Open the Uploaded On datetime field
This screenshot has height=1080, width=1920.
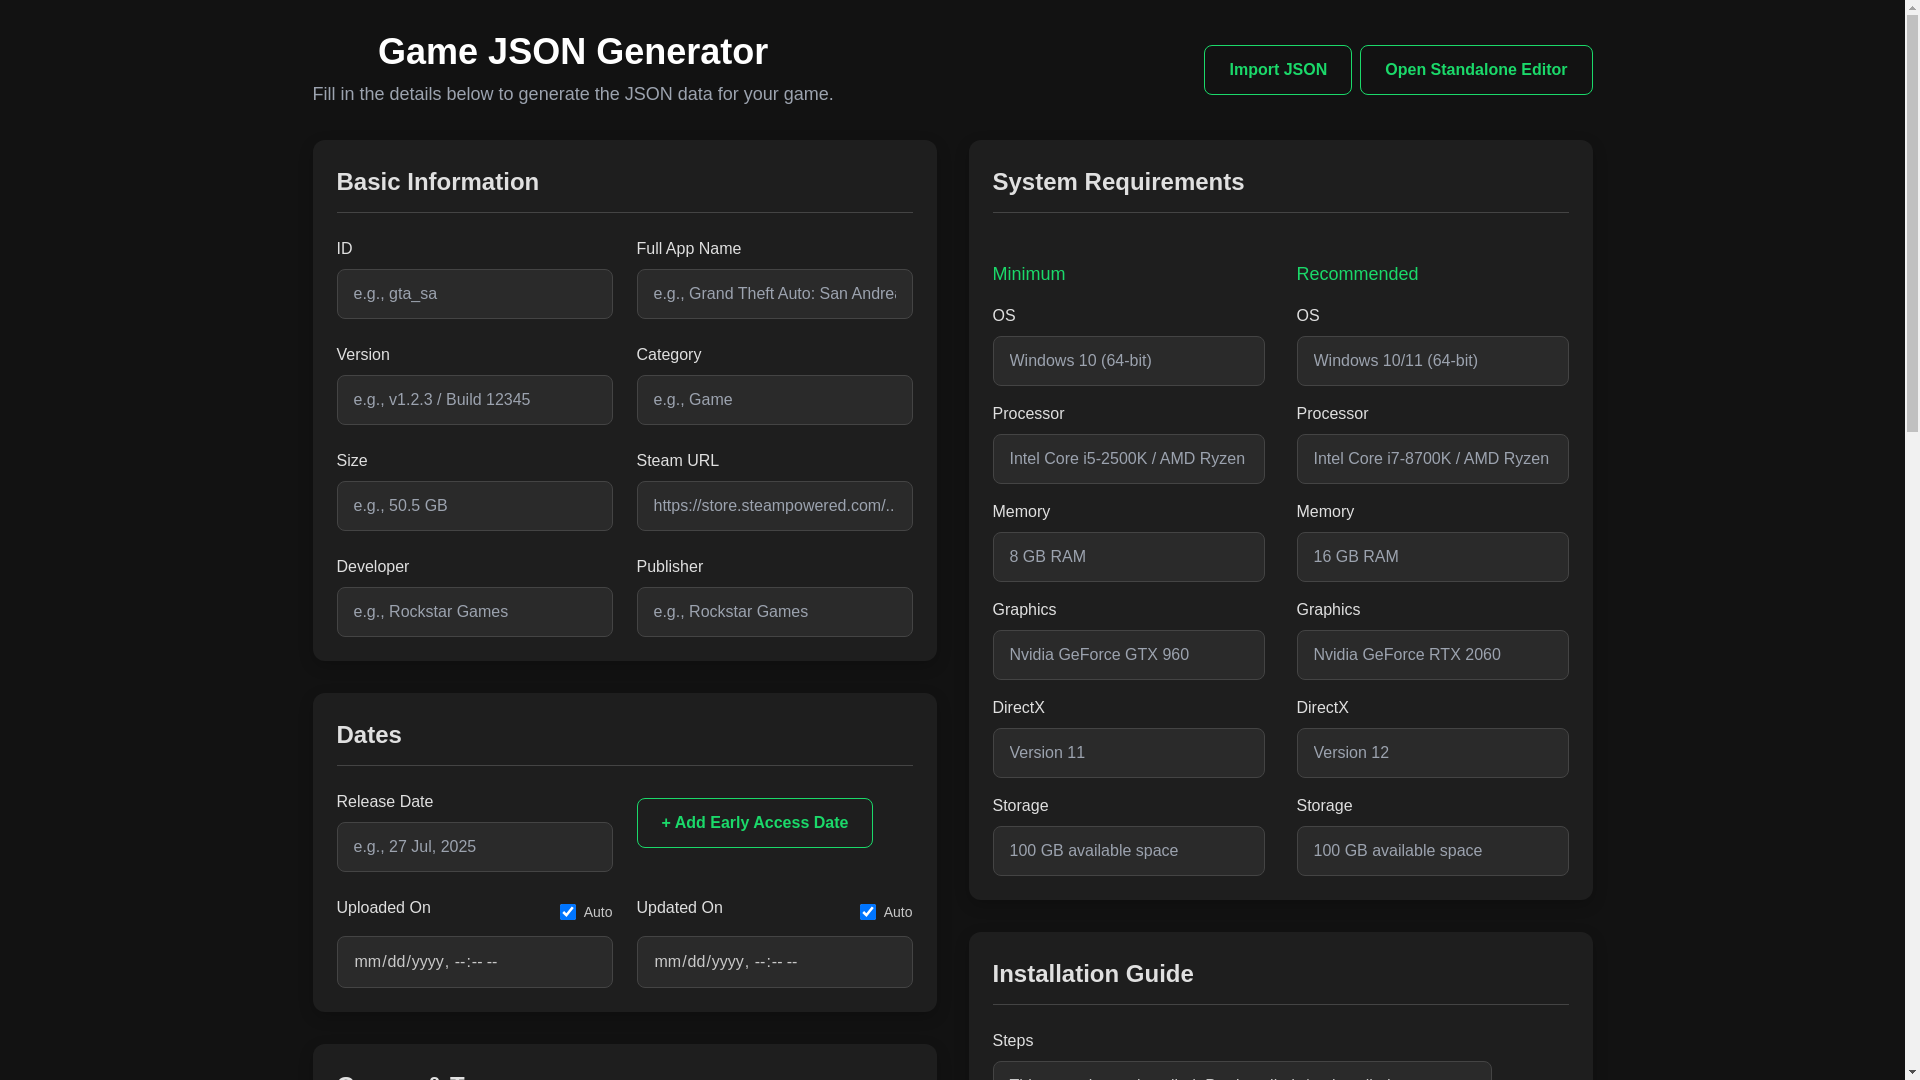pyautogui.click(x=474, y=962)
